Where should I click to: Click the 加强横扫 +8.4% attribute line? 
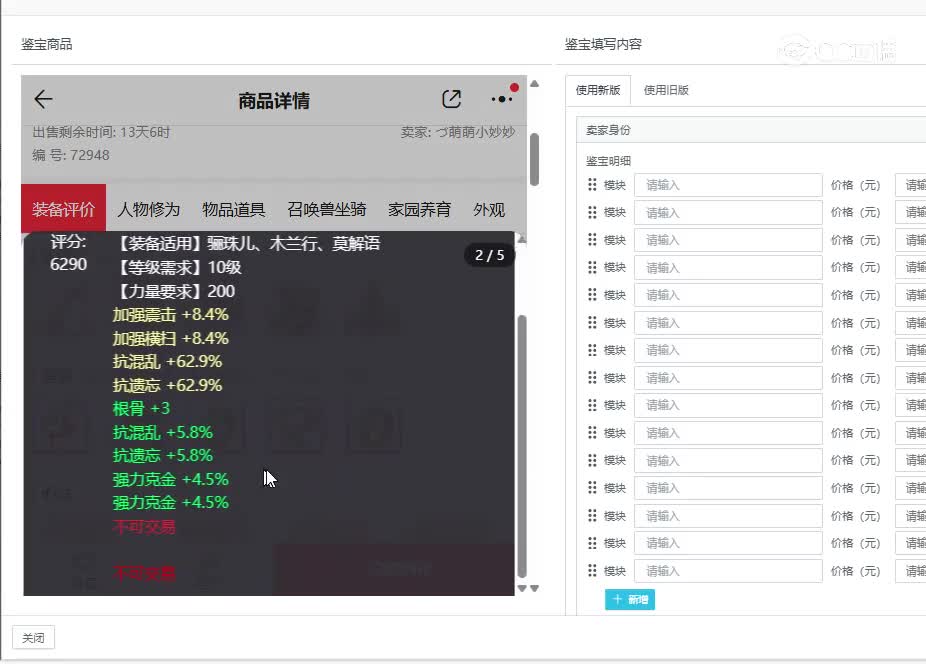pyautogui.click(x=171, y=338)
